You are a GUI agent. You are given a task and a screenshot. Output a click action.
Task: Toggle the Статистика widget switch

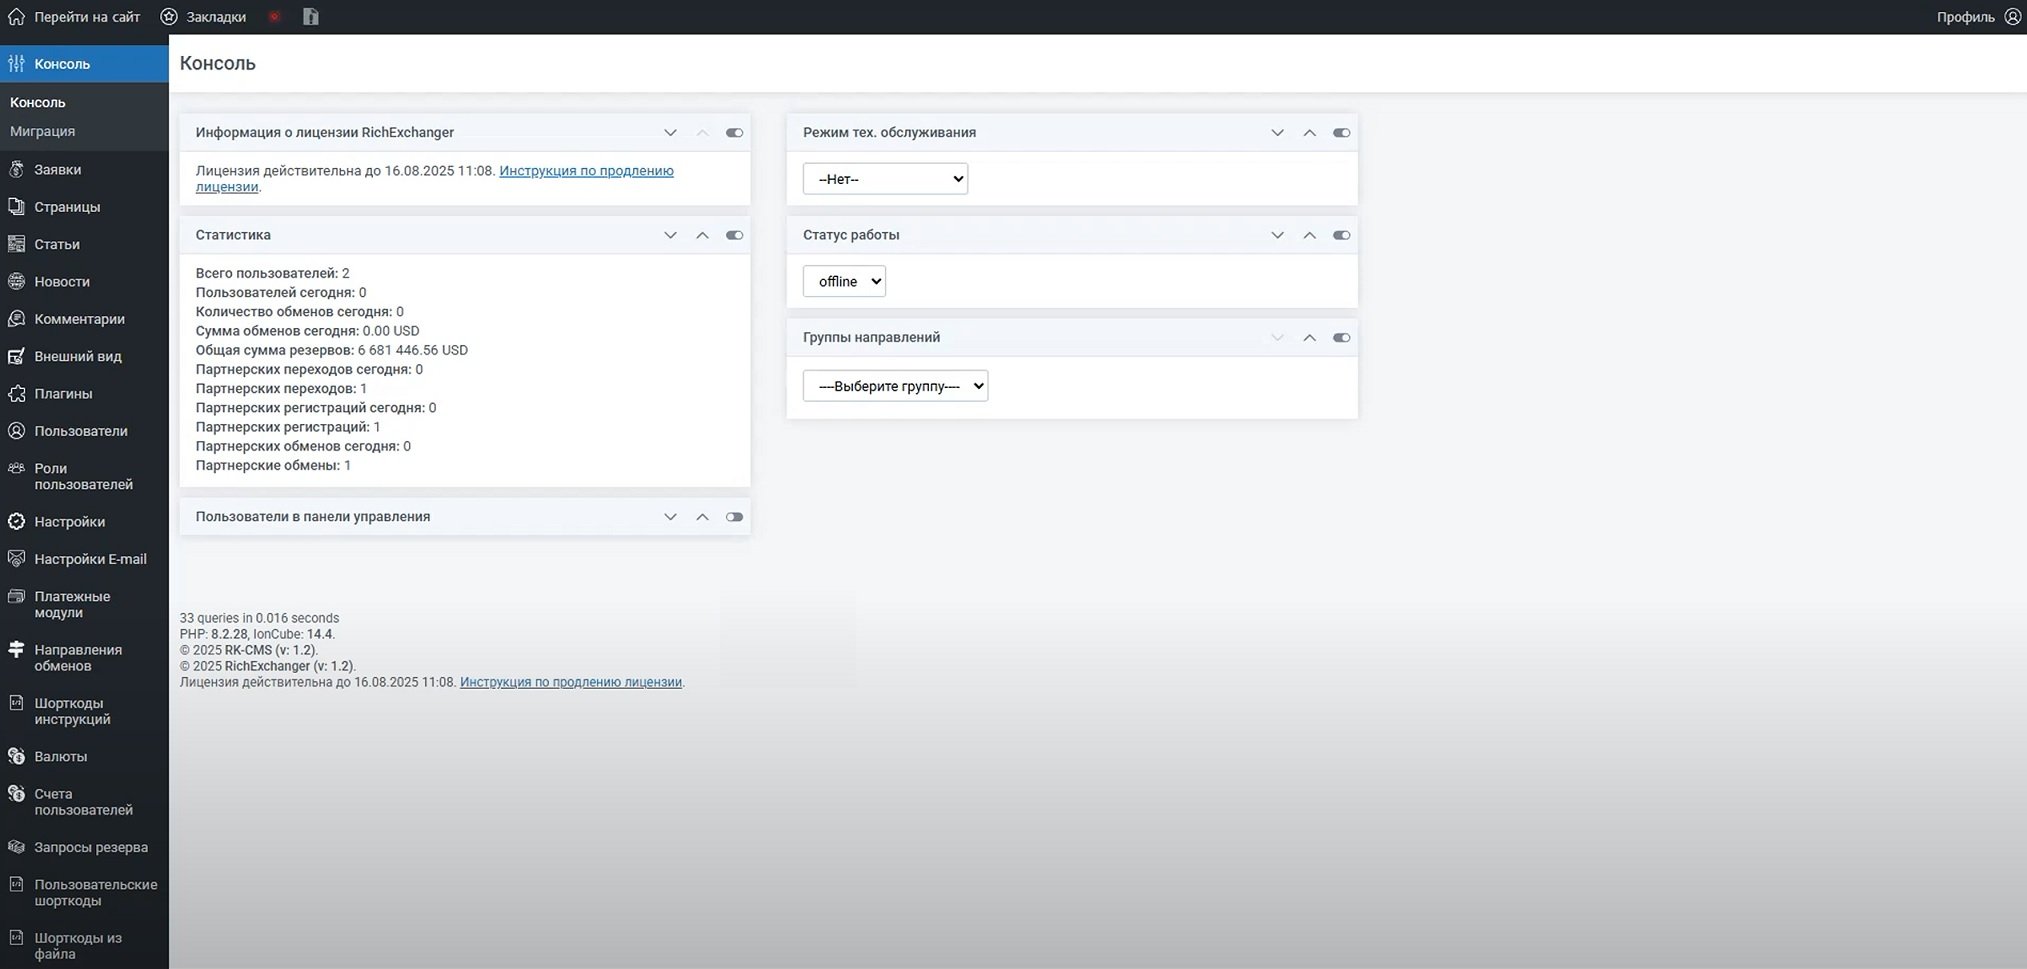(734, 235)
